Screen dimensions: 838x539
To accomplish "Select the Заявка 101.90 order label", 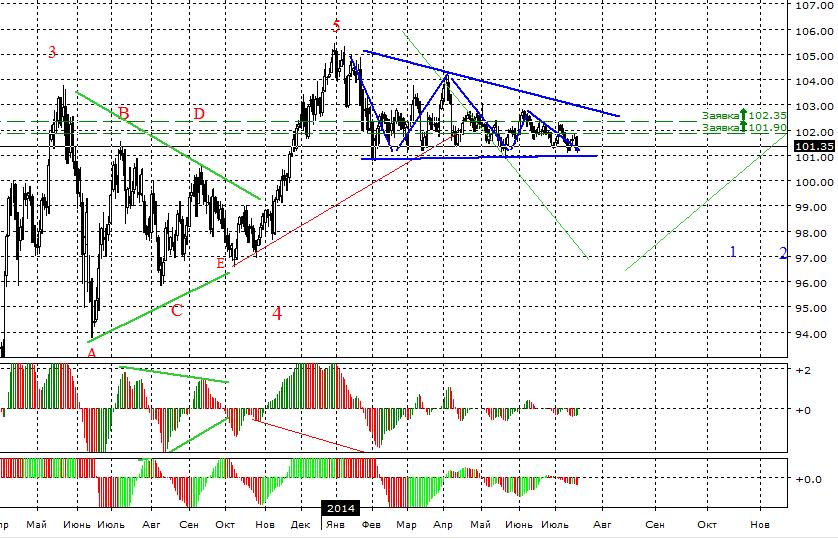I will tap(744, 127).
